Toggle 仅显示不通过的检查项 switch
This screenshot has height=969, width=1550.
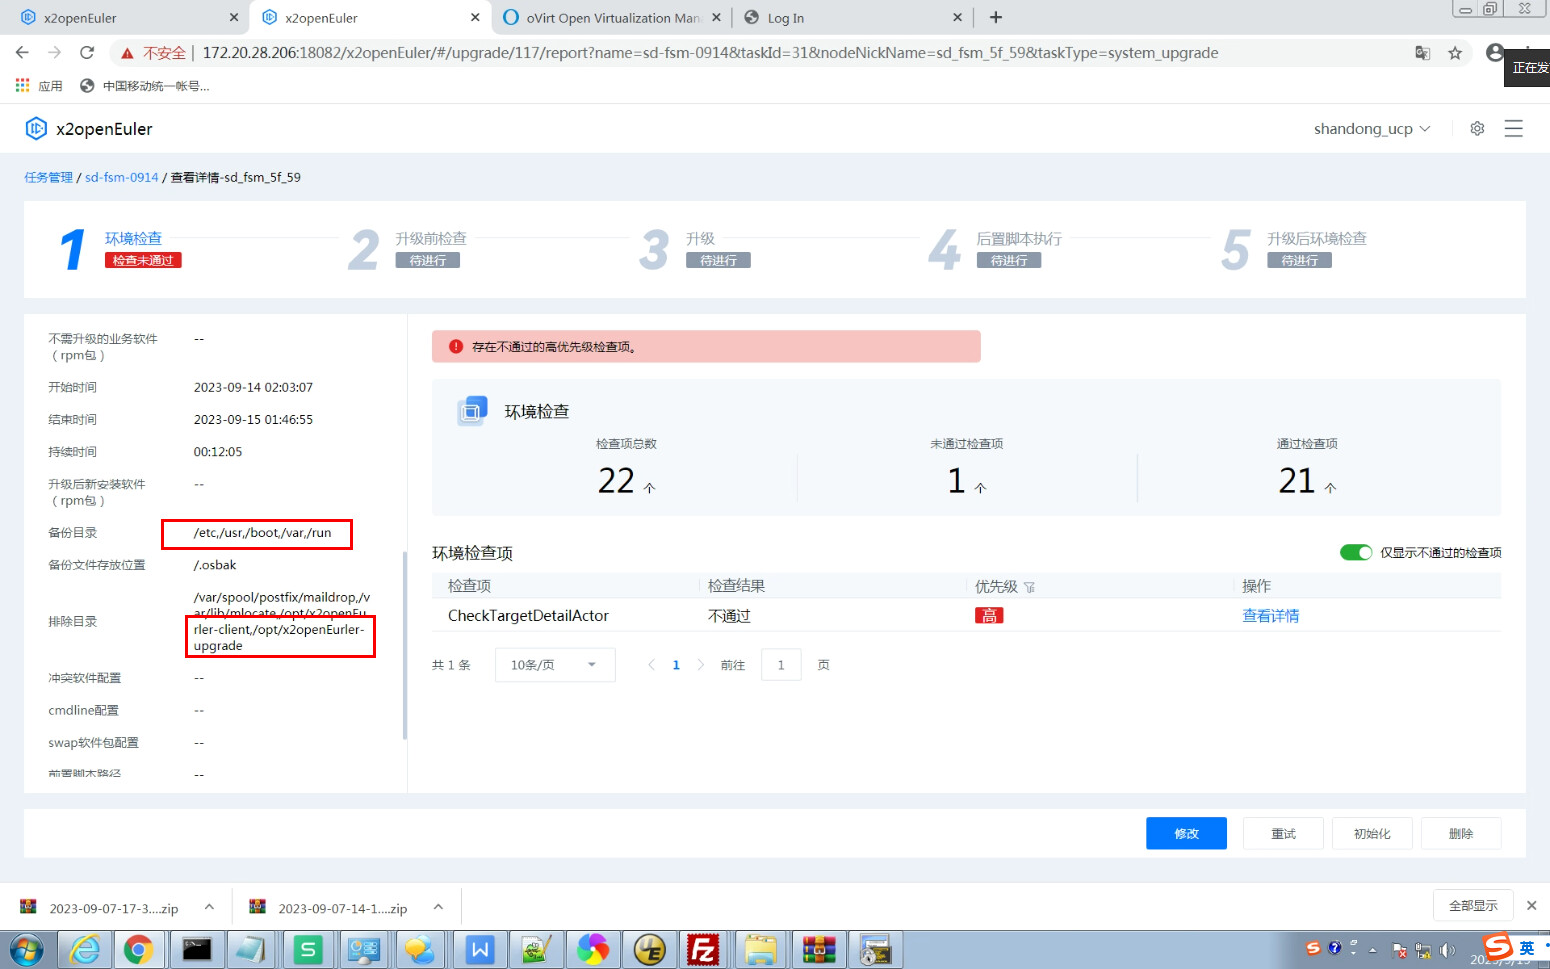click(1355, 553)
